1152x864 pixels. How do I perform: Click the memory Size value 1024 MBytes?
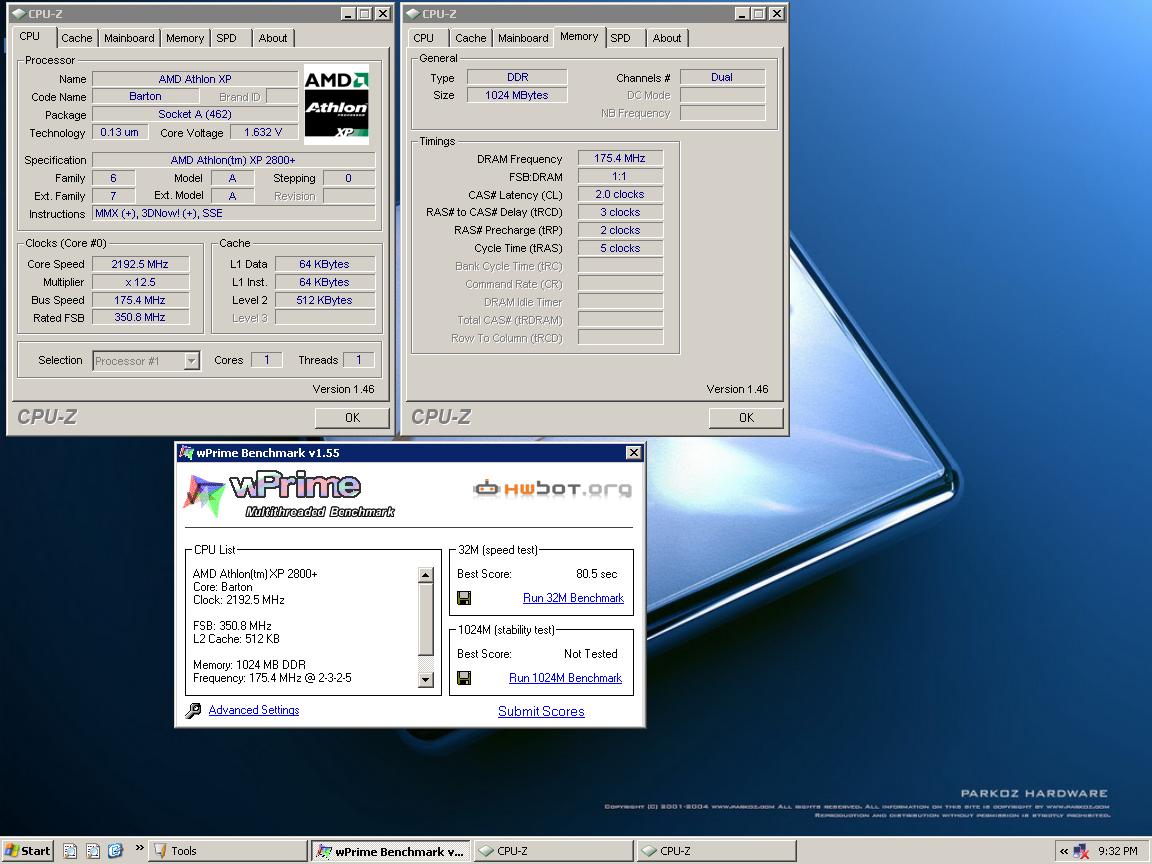(x=516, y=95)
